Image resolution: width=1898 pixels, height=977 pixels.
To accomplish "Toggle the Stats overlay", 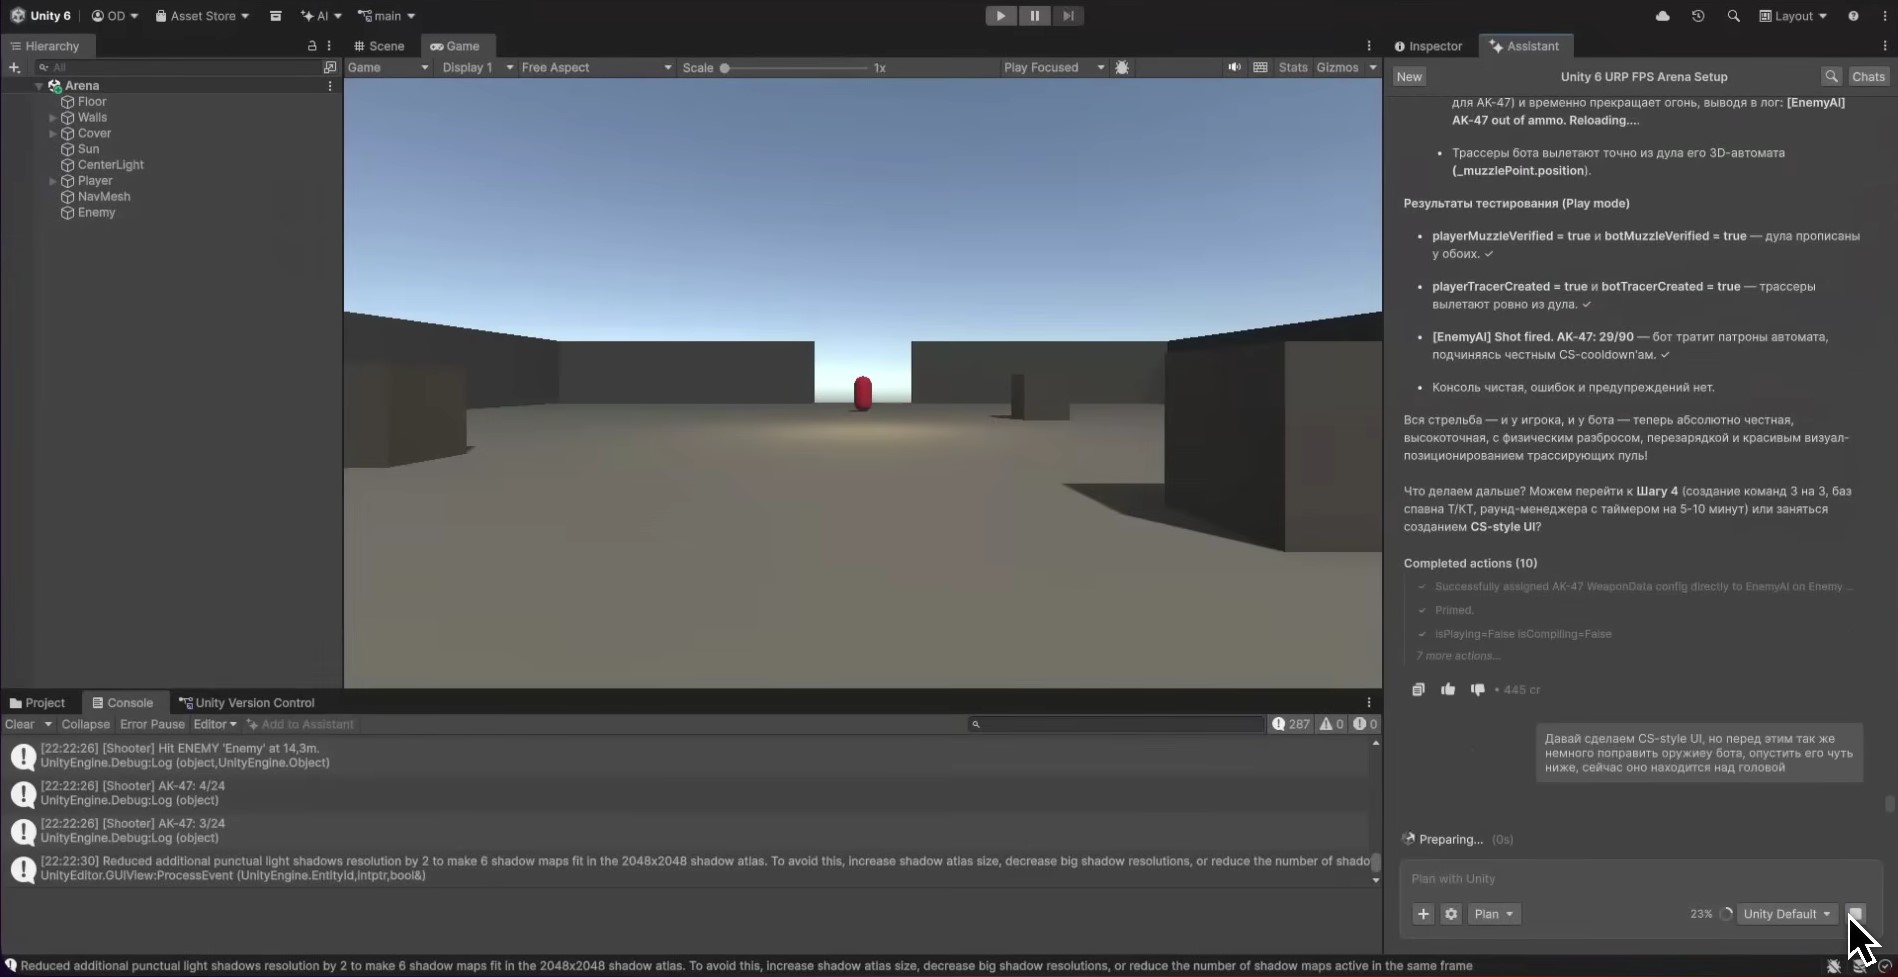I will click(x=1292, y=68).
